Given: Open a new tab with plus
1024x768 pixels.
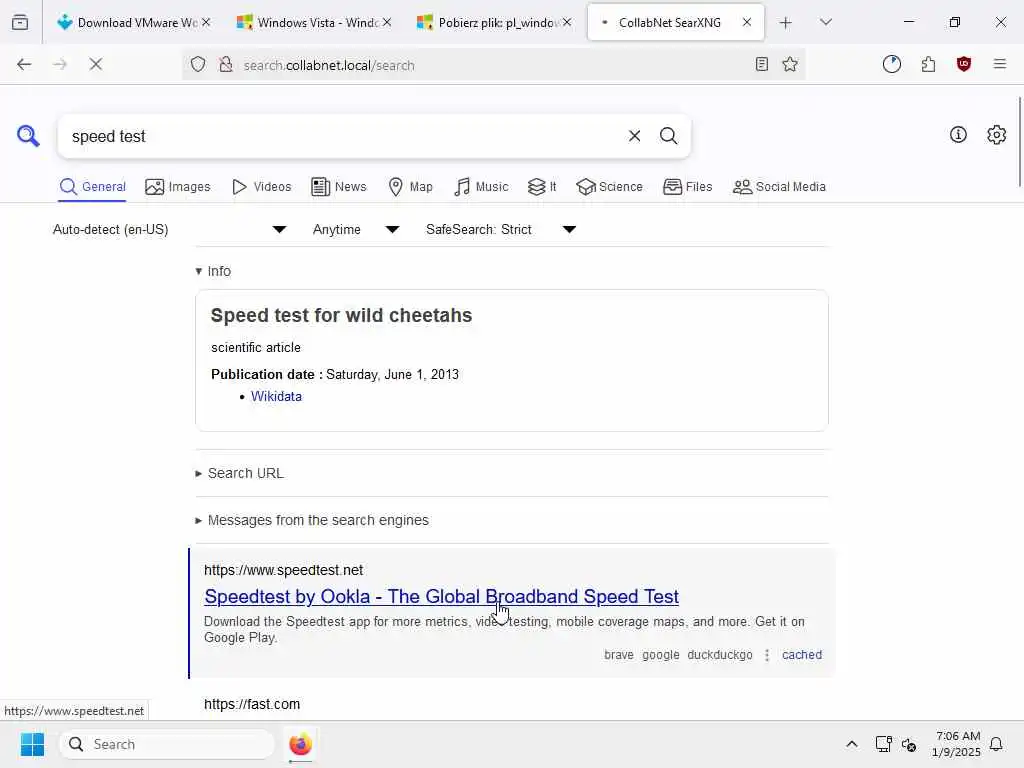Looking at the screenshot, I should pos(786,23).
